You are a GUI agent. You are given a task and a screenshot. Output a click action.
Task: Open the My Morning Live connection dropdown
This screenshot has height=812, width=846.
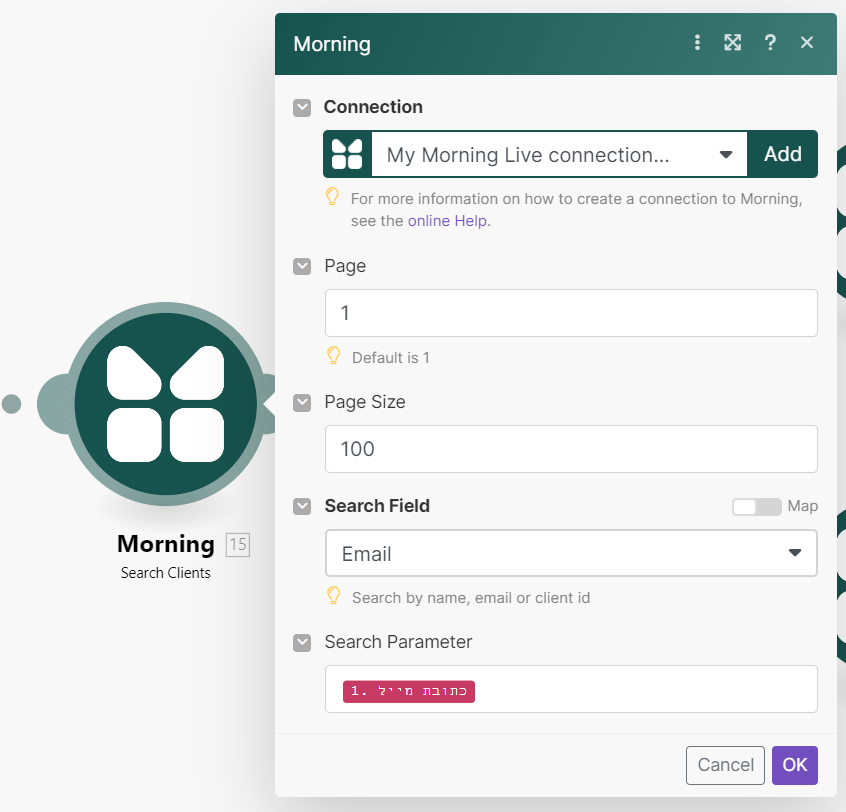click(559, 154)
